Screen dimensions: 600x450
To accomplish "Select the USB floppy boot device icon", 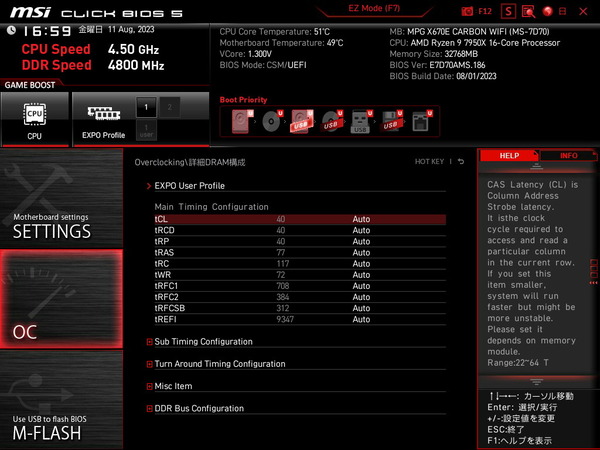I will 391,121.
